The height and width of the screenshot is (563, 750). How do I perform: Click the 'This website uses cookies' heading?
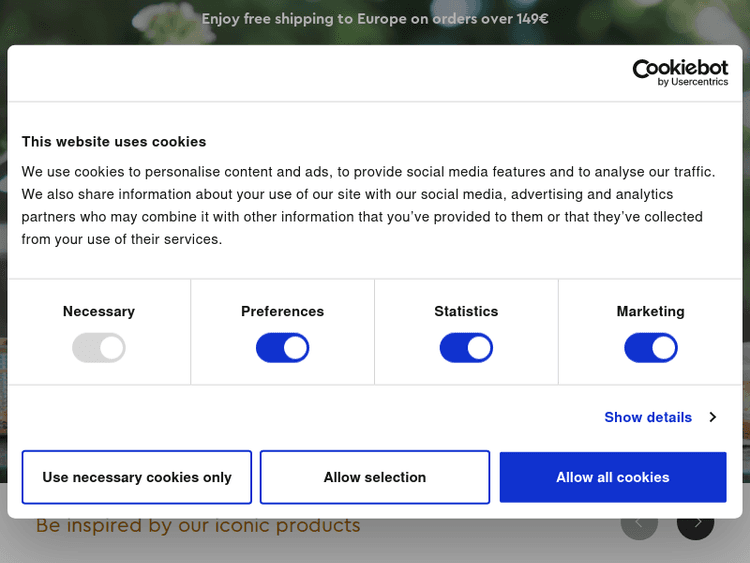pos(114,142)
